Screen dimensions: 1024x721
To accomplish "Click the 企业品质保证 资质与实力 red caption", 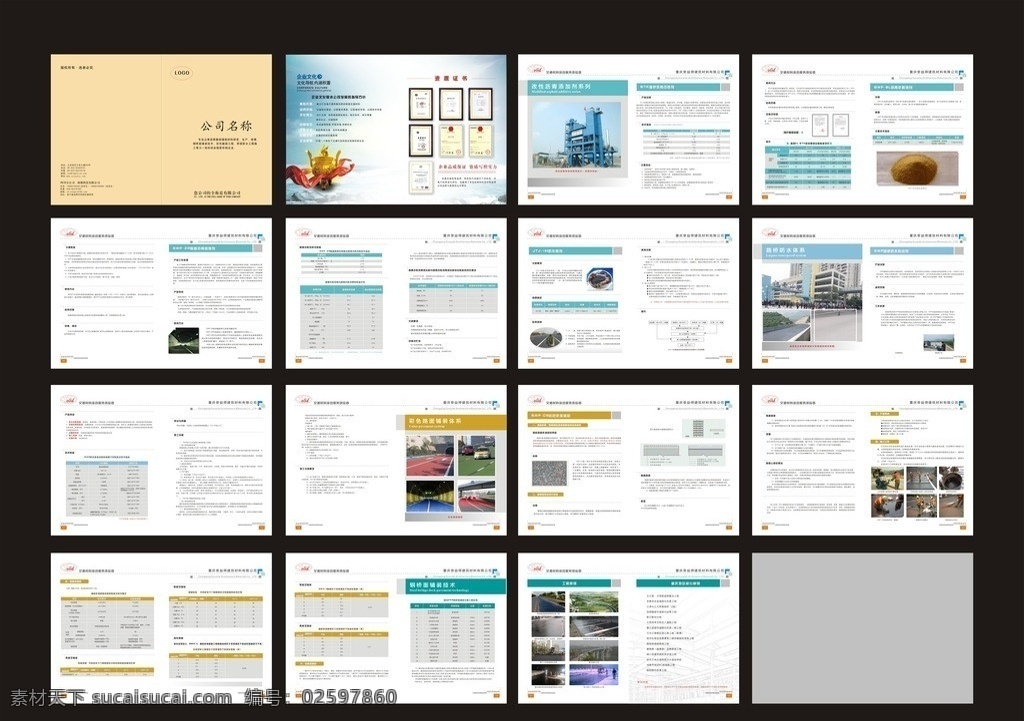I will [467, 167].
